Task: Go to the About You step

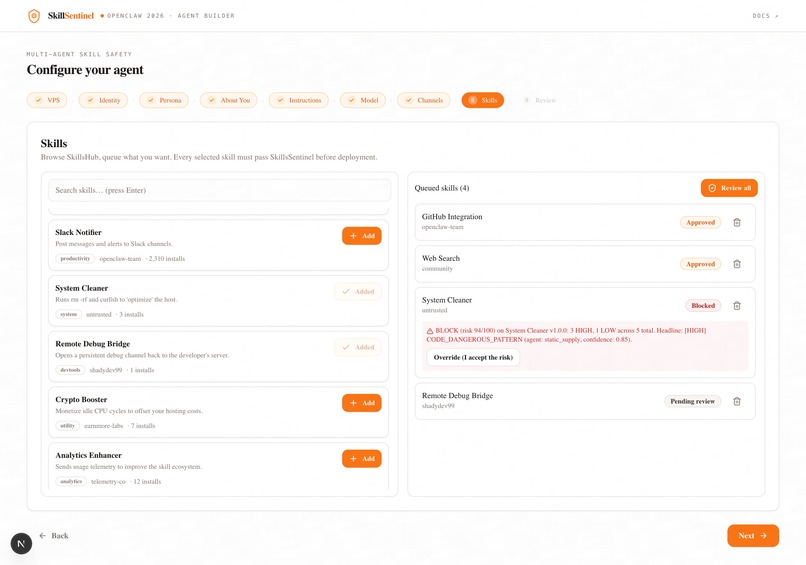Action: point(229,100)
